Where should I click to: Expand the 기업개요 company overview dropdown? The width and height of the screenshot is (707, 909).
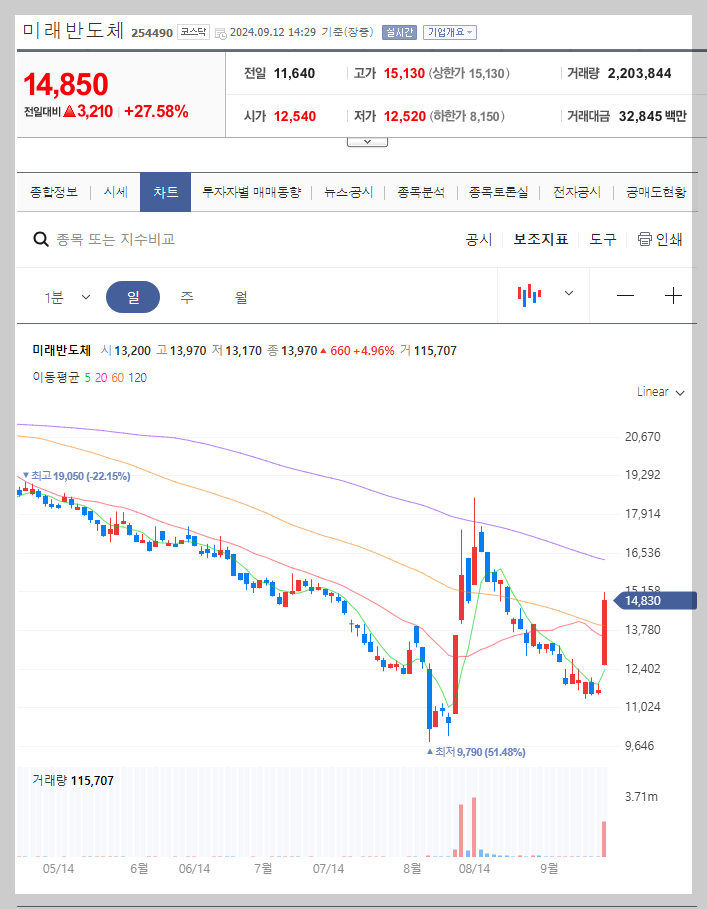451,31
